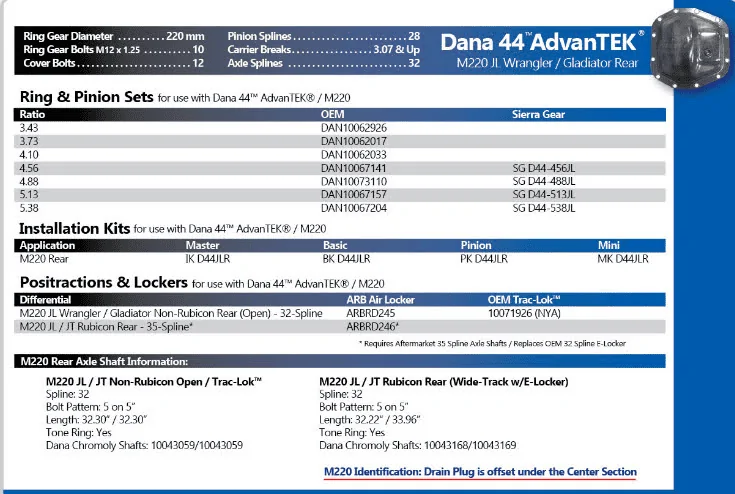Click OEM Trac-Lok part 10071926

(524, 313)
